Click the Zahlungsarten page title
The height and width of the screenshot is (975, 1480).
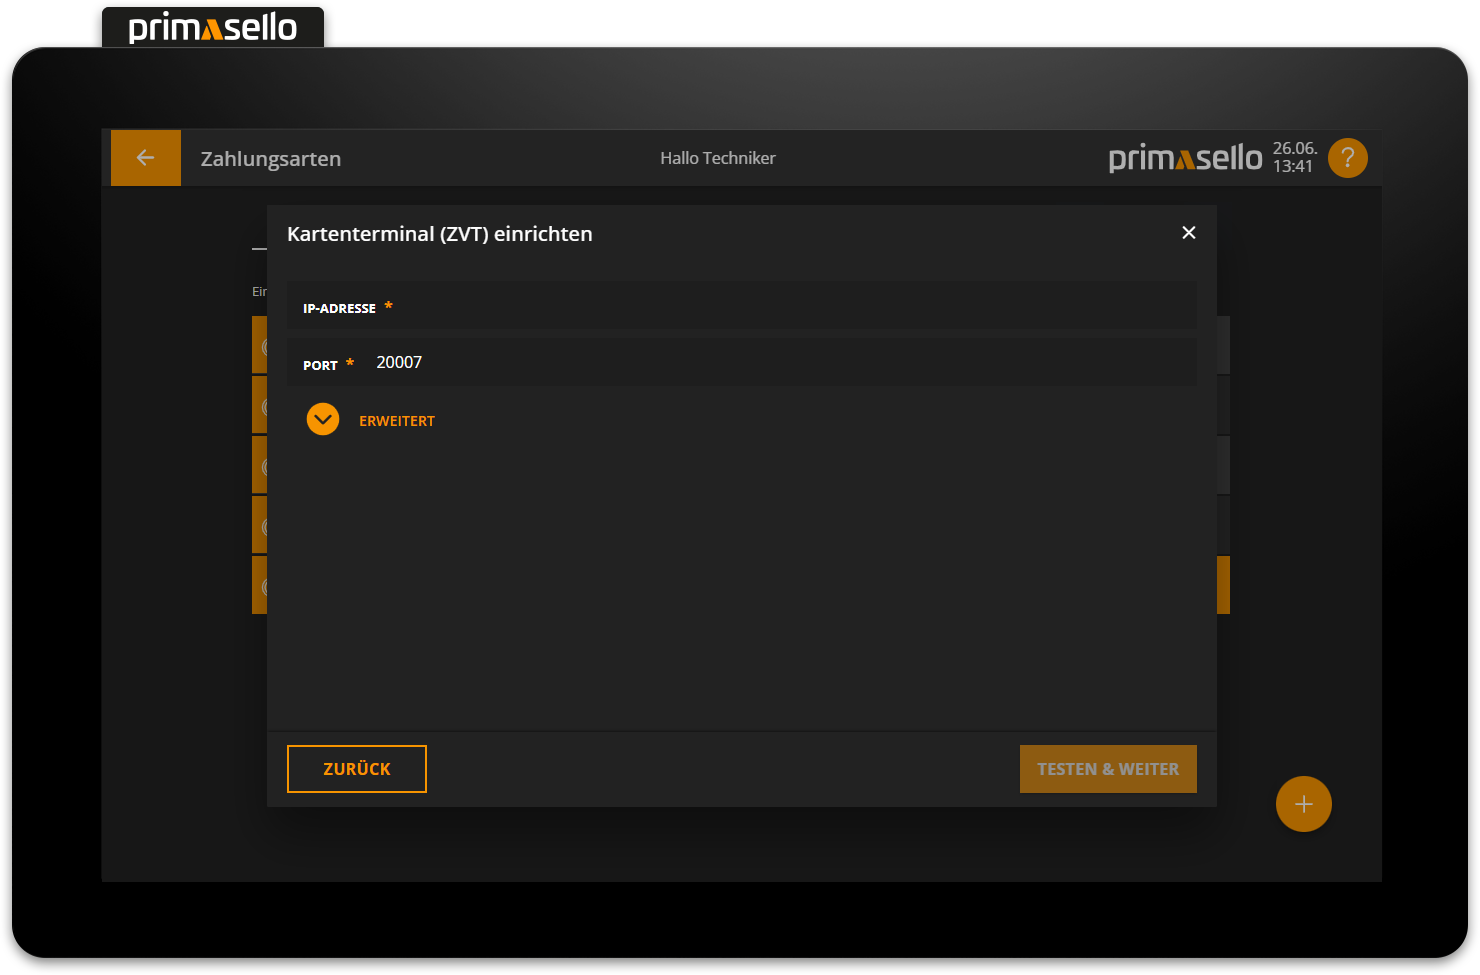[x=270, y=158]
